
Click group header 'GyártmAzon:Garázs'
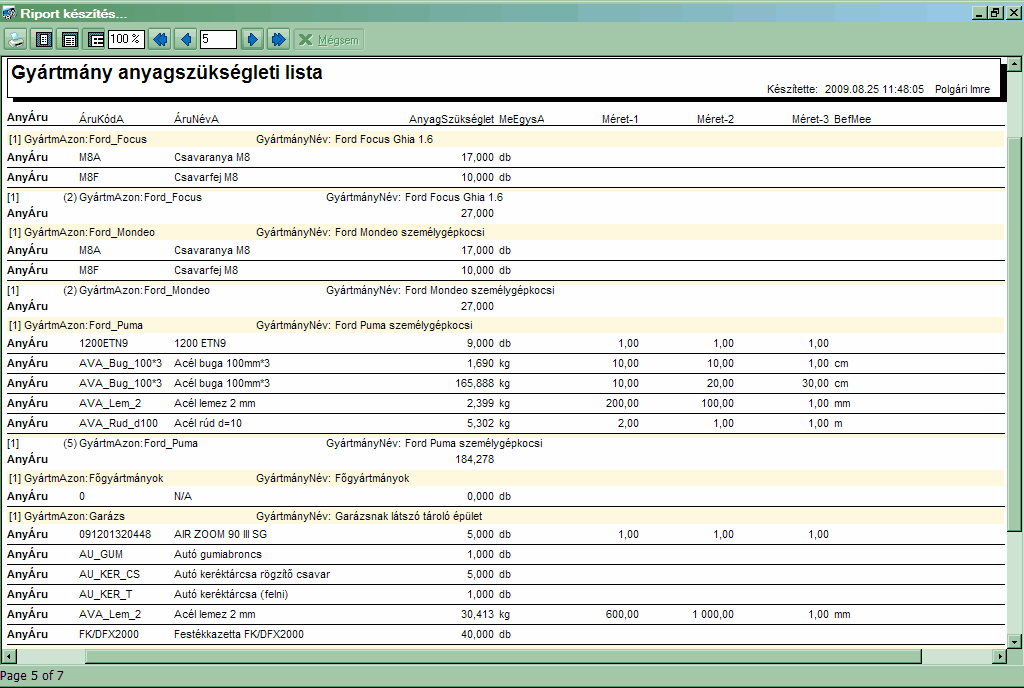click(x=505, y=516)
